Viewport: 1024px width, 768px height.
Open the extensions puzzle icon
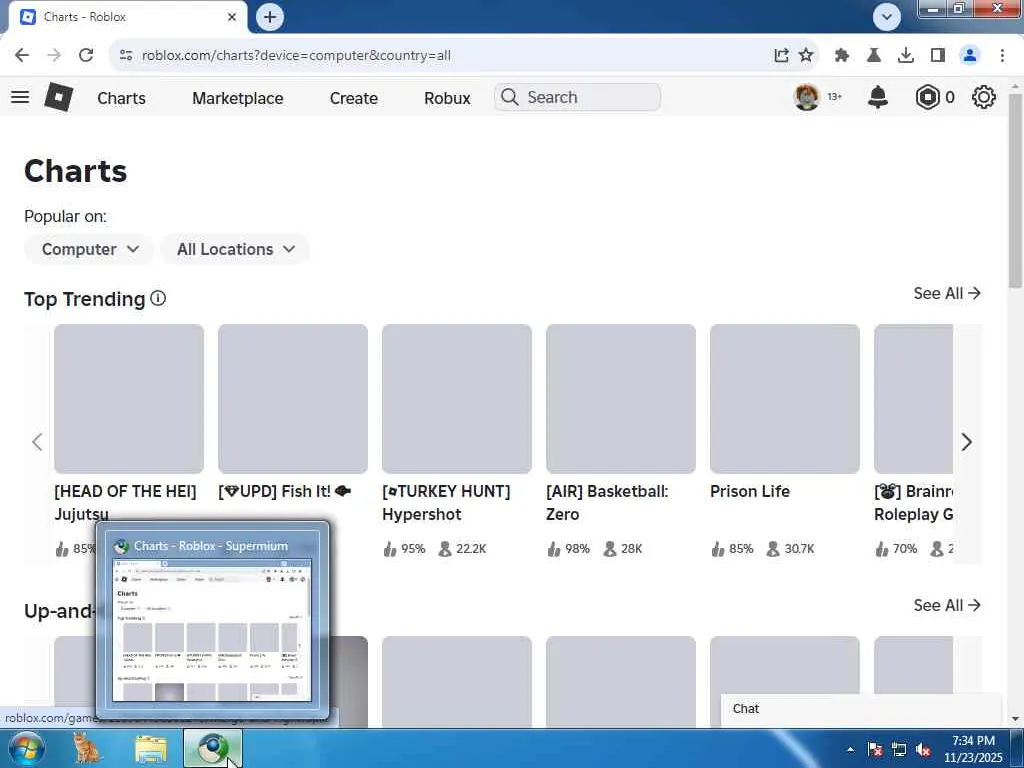tap(842, 56)
